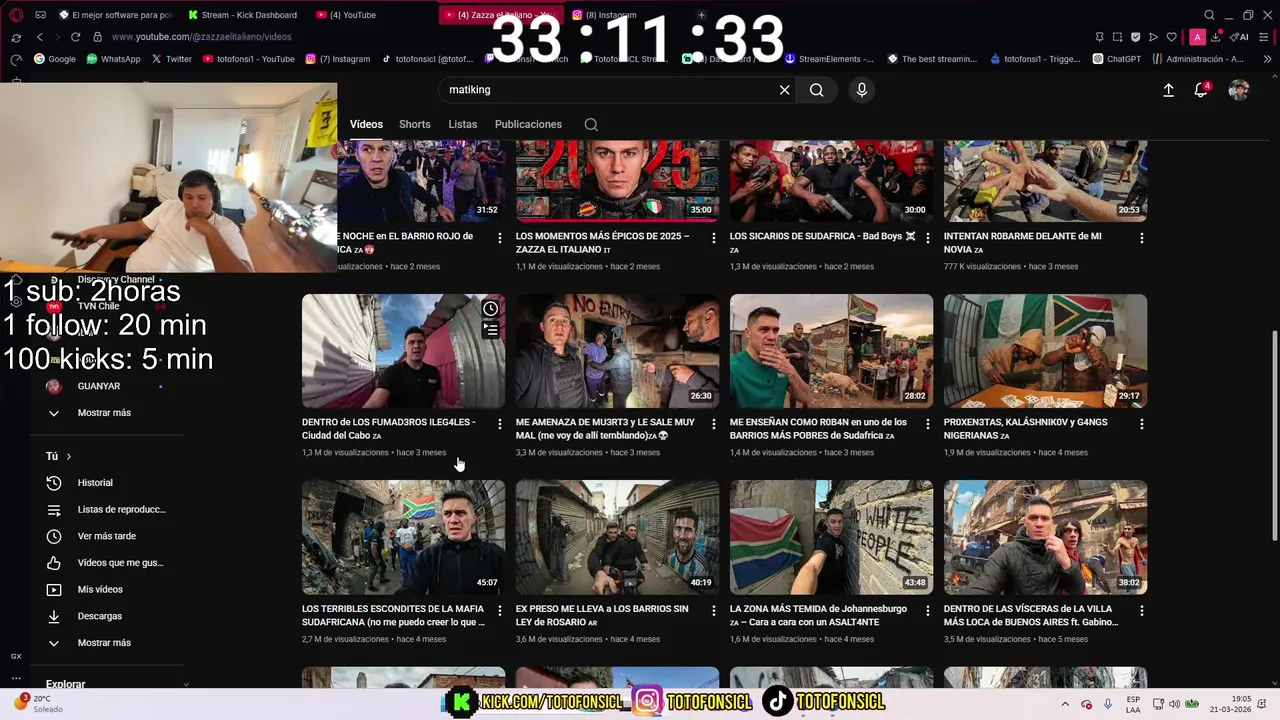The width and height of the screenshot is (1280, 720).
Task: Go back with the browser back arrow
Action: [40, 37]
